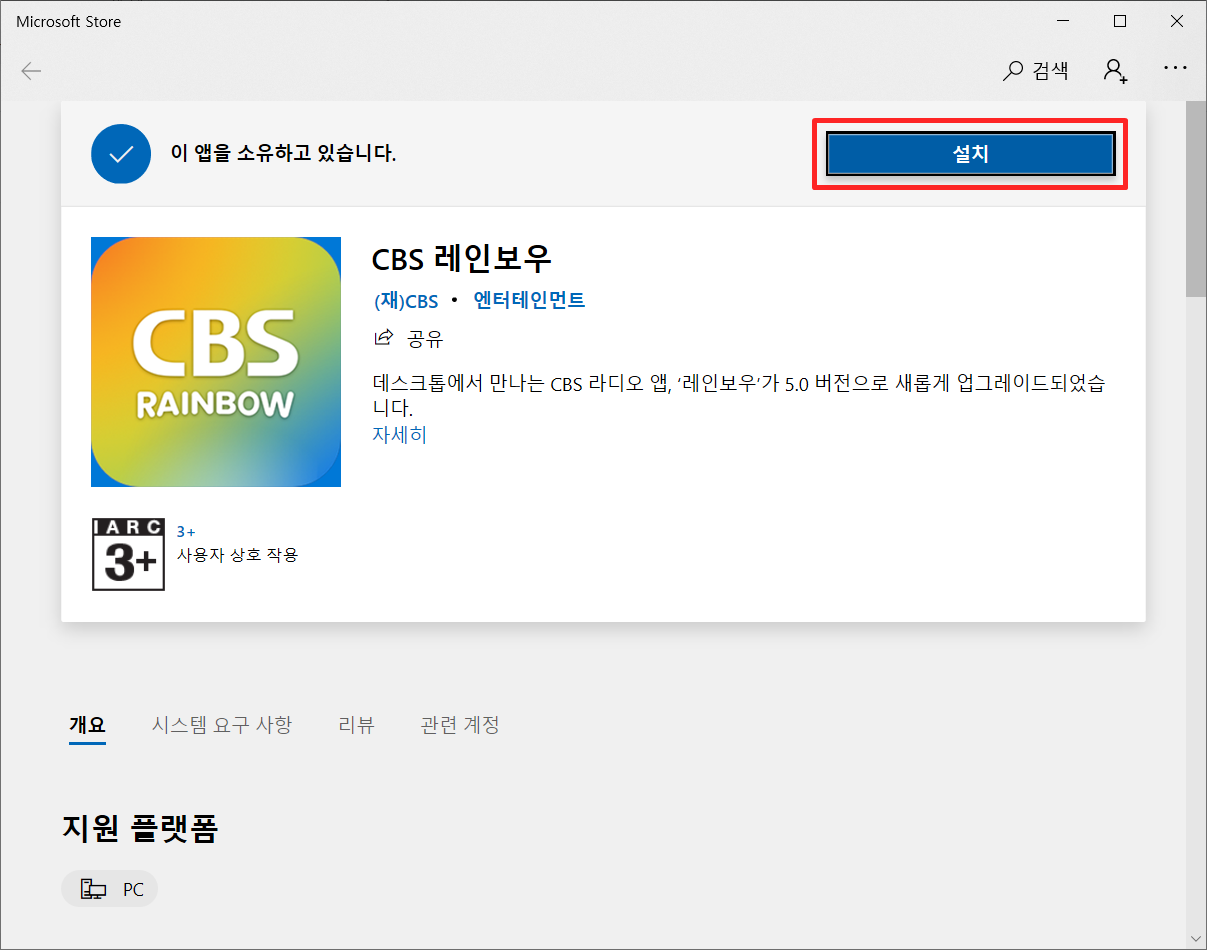The width and height of the screenshot is (1207, 950).
Task: Close the Microsoft Store window
Action: [1177, 21]
